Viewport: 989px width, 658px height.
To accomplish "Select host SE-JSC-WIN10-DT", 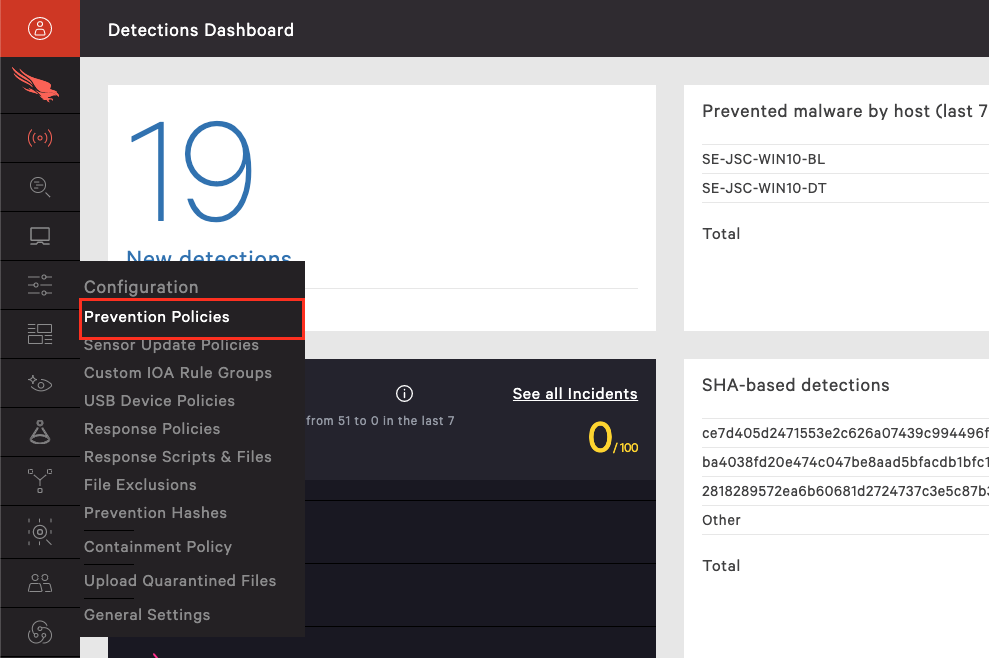I will pyautogui.click(x=764, y=188).
